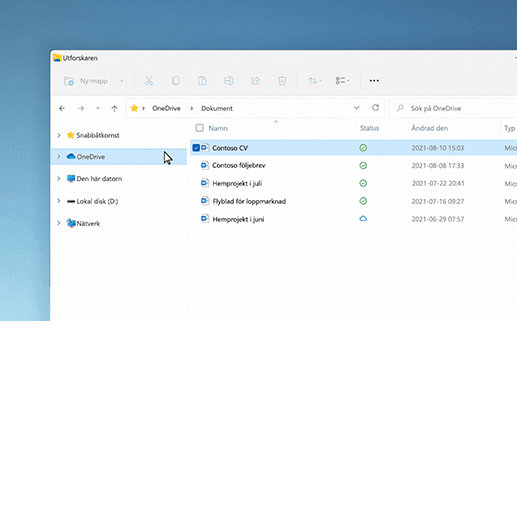Click the Delete trash can icon
Viewport: 517px width, 517px height.
[x=282, y=81]
